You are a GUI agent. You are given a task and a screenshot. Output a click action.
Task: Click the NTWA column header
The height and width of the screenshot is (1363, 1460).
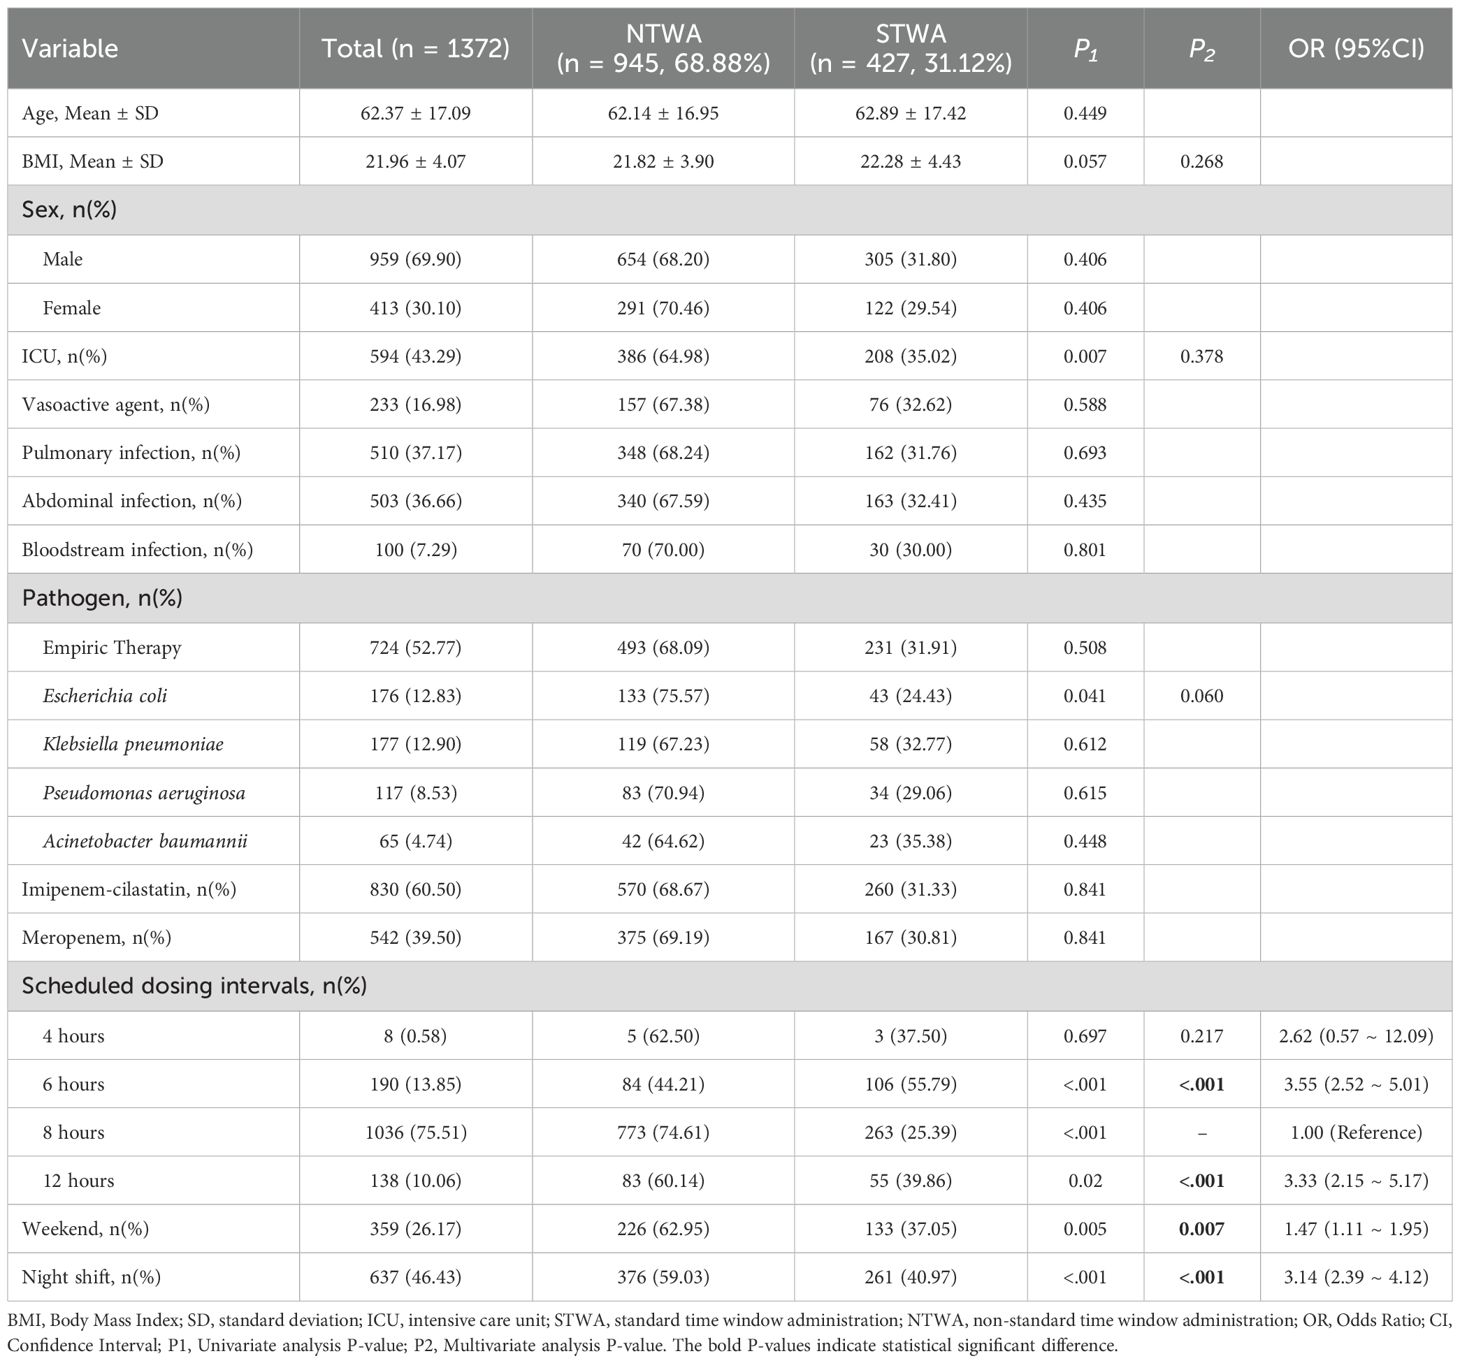pos(663,49)
